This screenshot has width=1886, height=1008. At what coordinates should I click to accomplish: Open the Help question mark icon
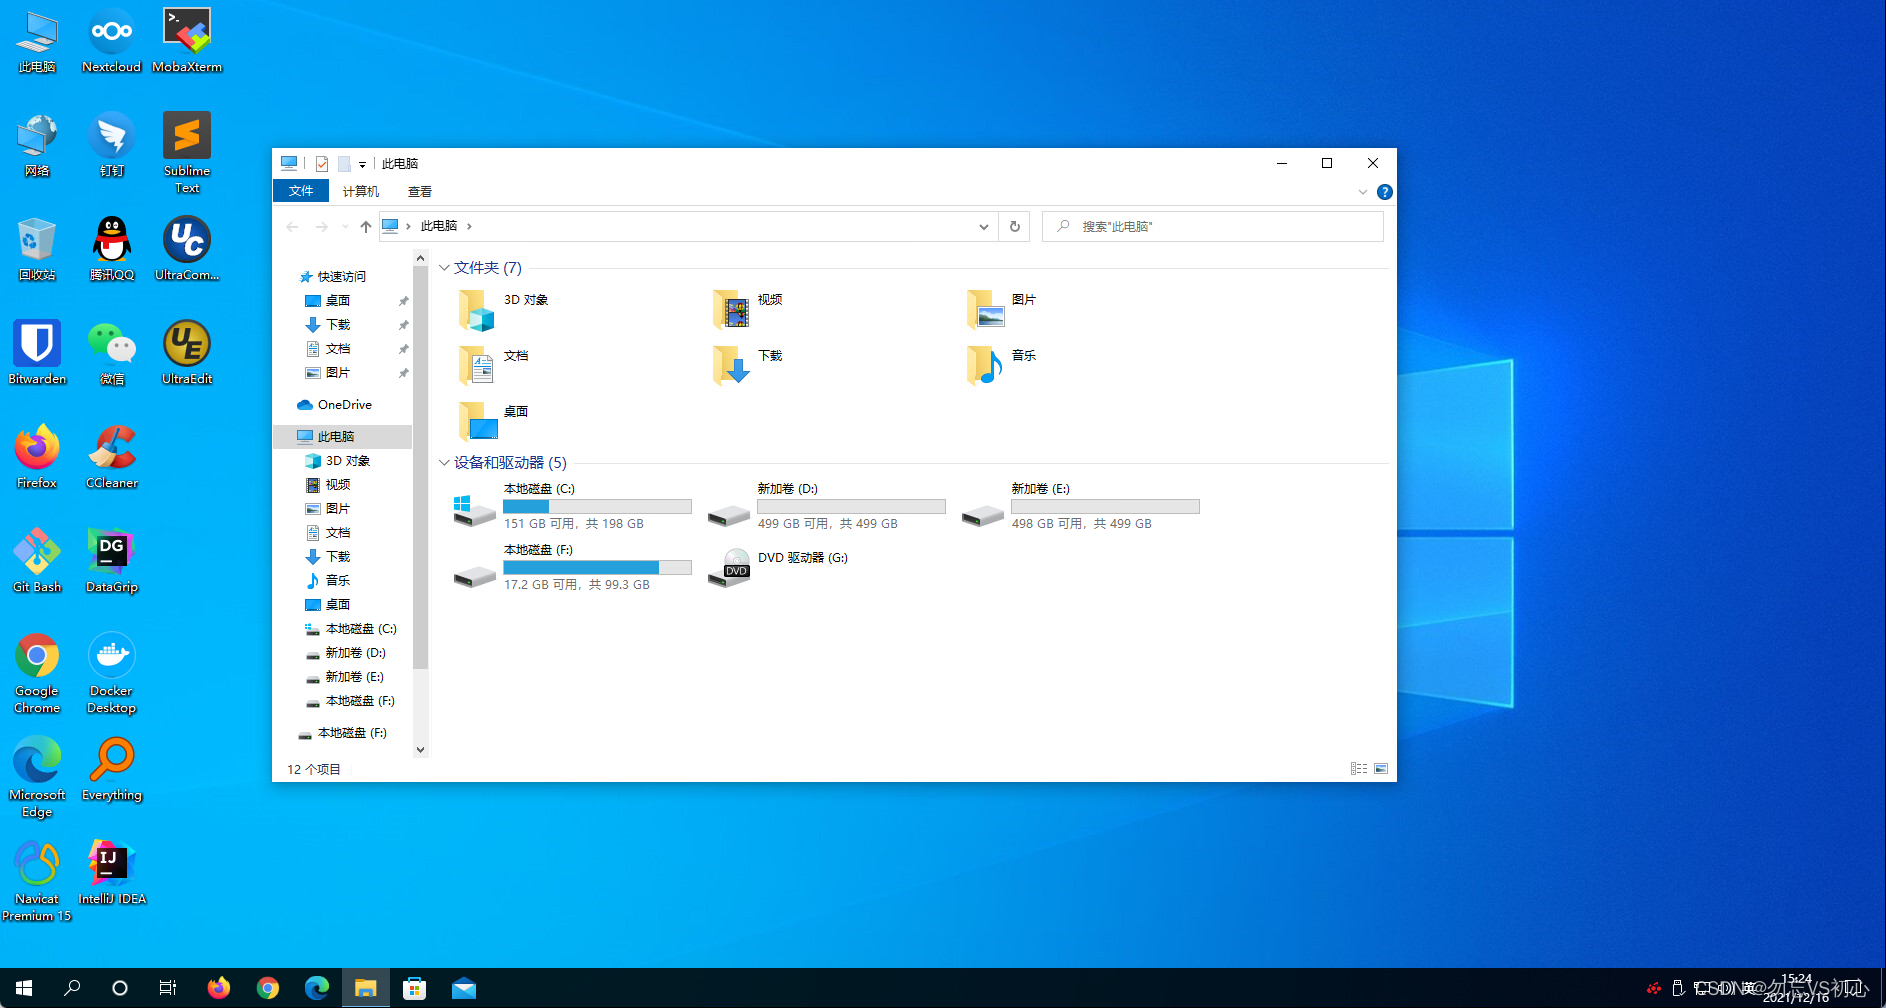[x=1384, y=192]
